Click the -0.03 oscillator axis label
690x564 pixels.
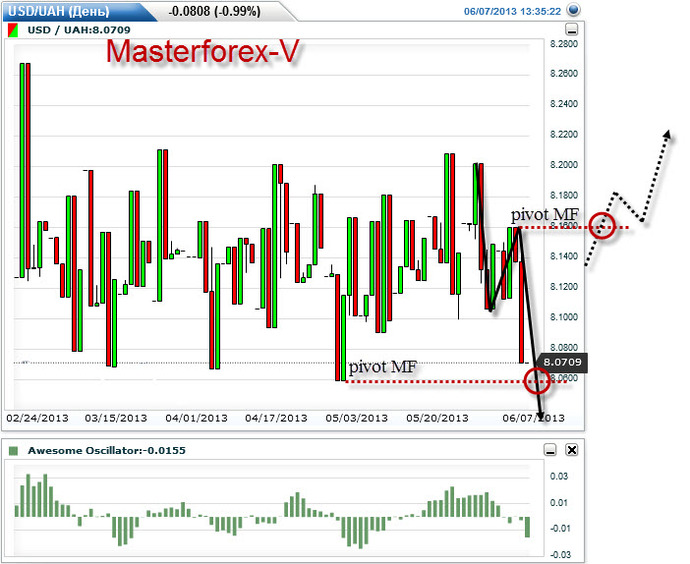click(559, 555)
